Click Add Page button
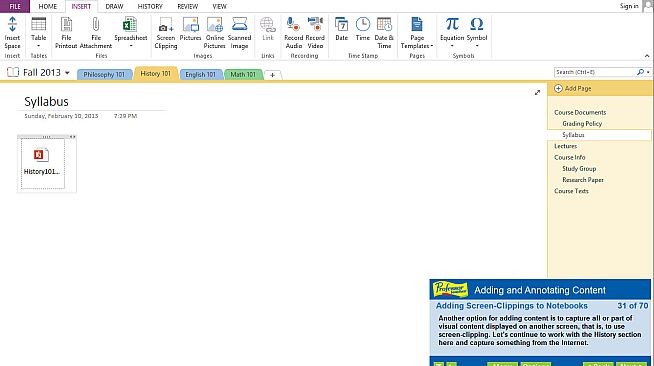The width and height of the screenshot is (654, 366). point(573,88)
